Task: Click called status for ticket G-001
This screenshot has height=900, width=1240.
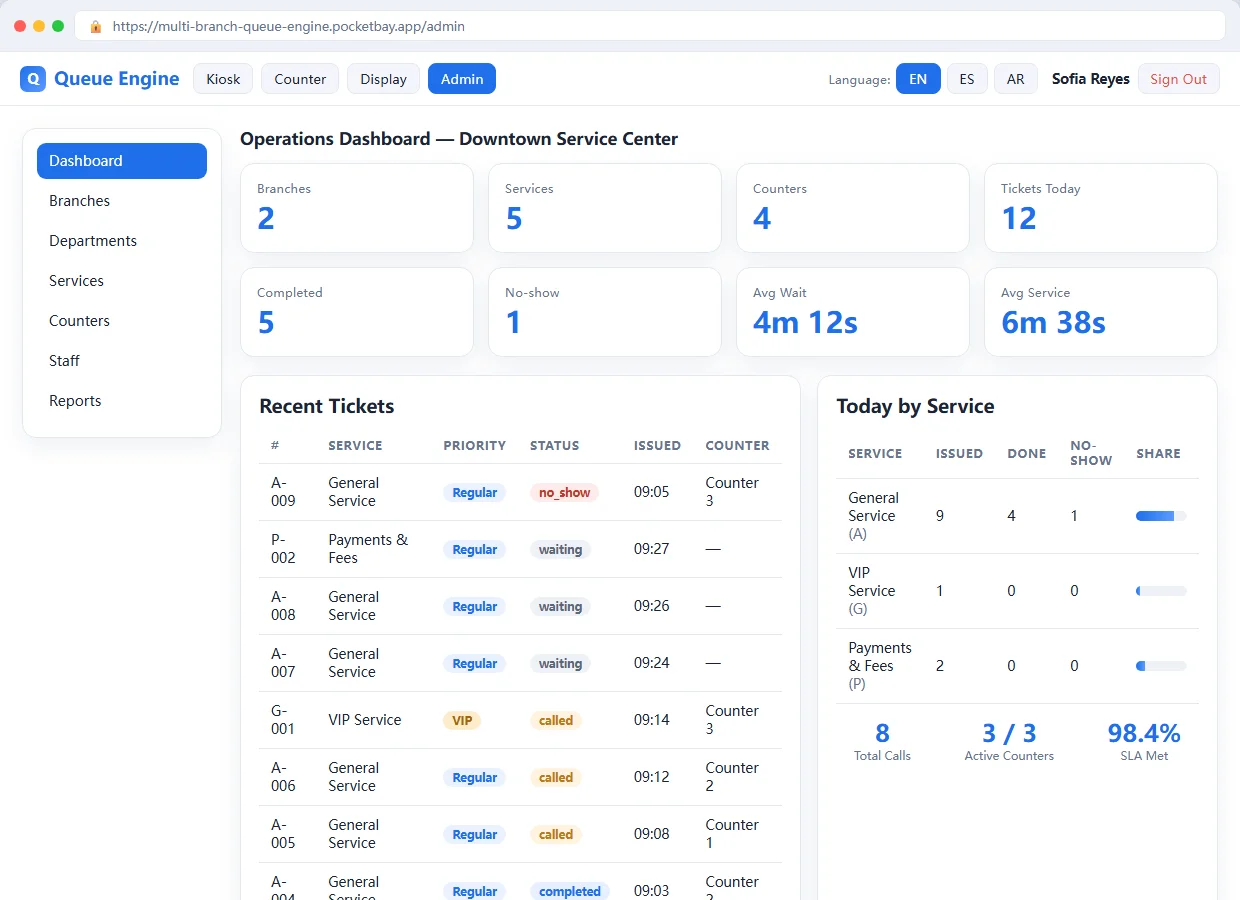Action: [x=556, y=720]
